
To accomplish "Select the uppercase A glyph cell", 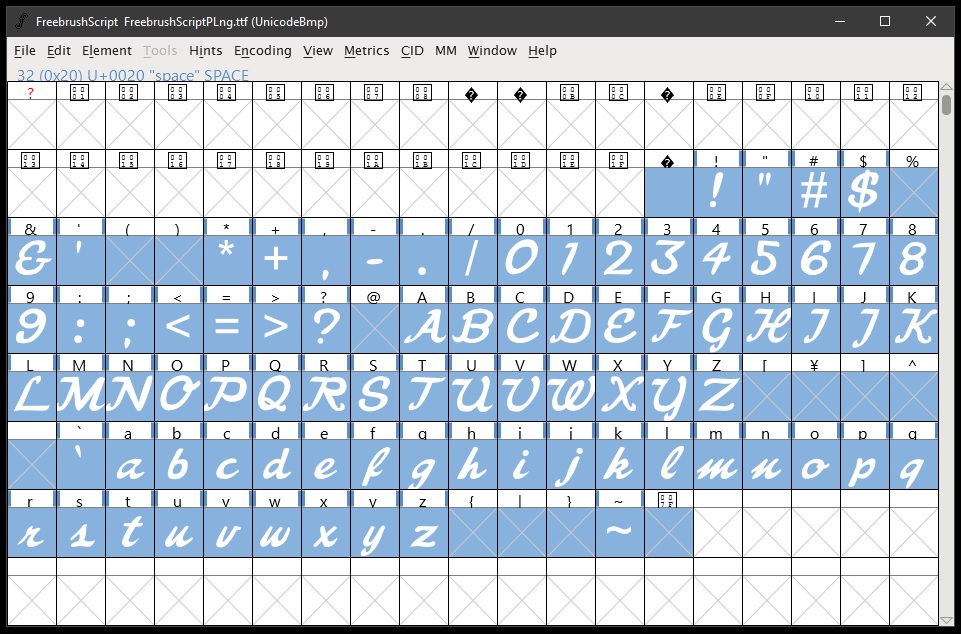I will 424,329.
